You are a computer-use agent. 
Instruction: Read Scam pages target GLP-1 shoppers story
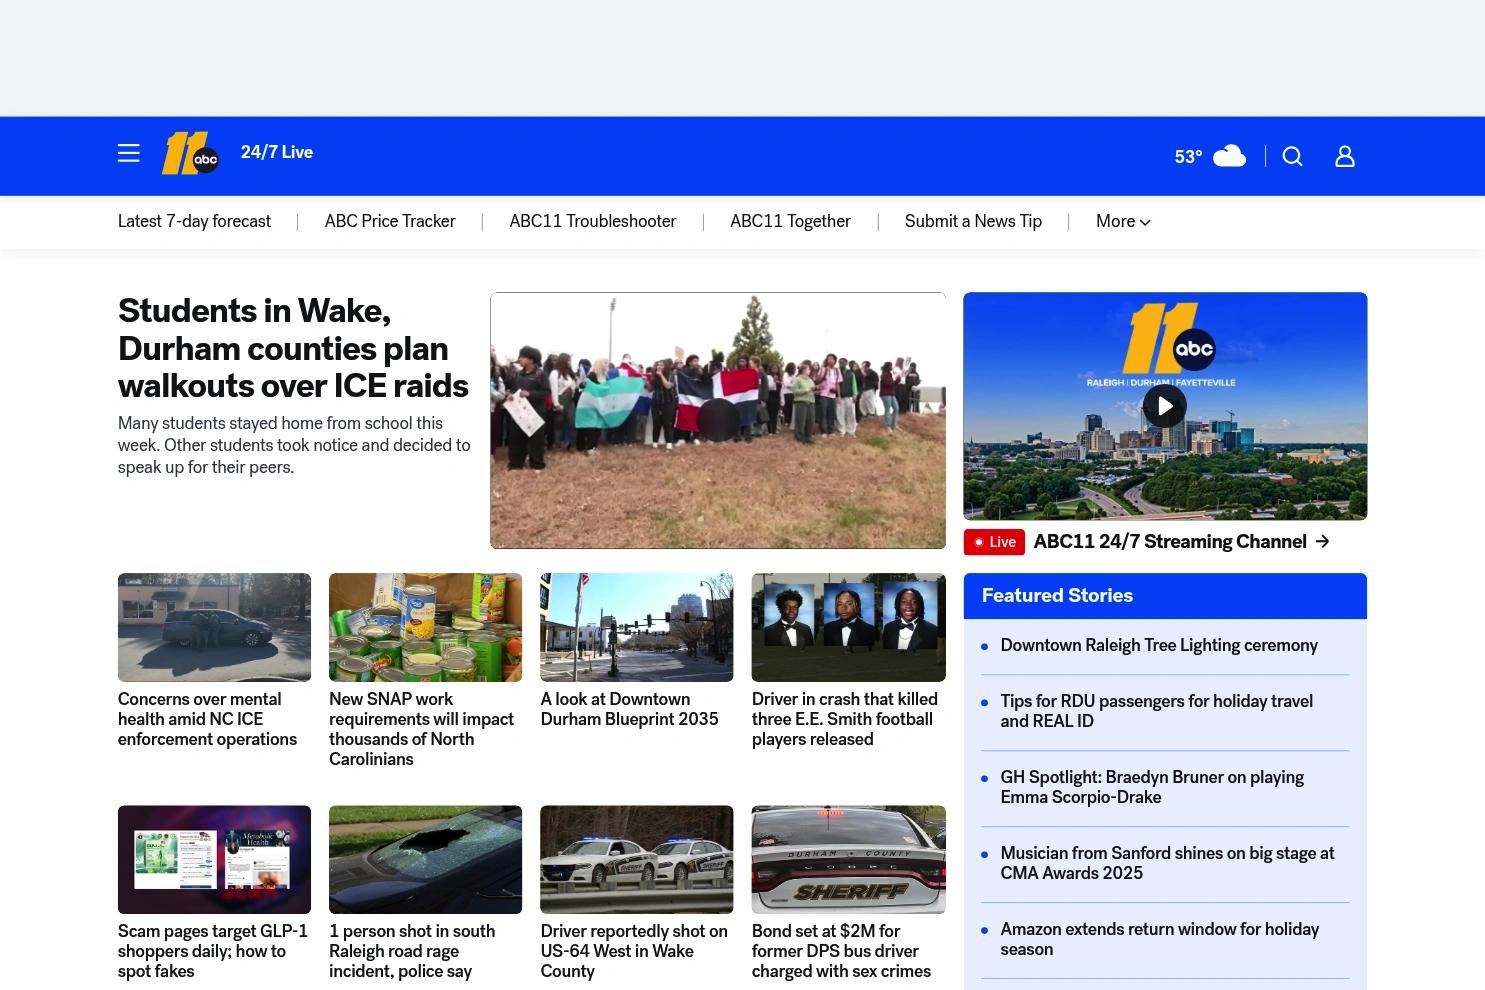pyautogui.click(x=213, y=951)
